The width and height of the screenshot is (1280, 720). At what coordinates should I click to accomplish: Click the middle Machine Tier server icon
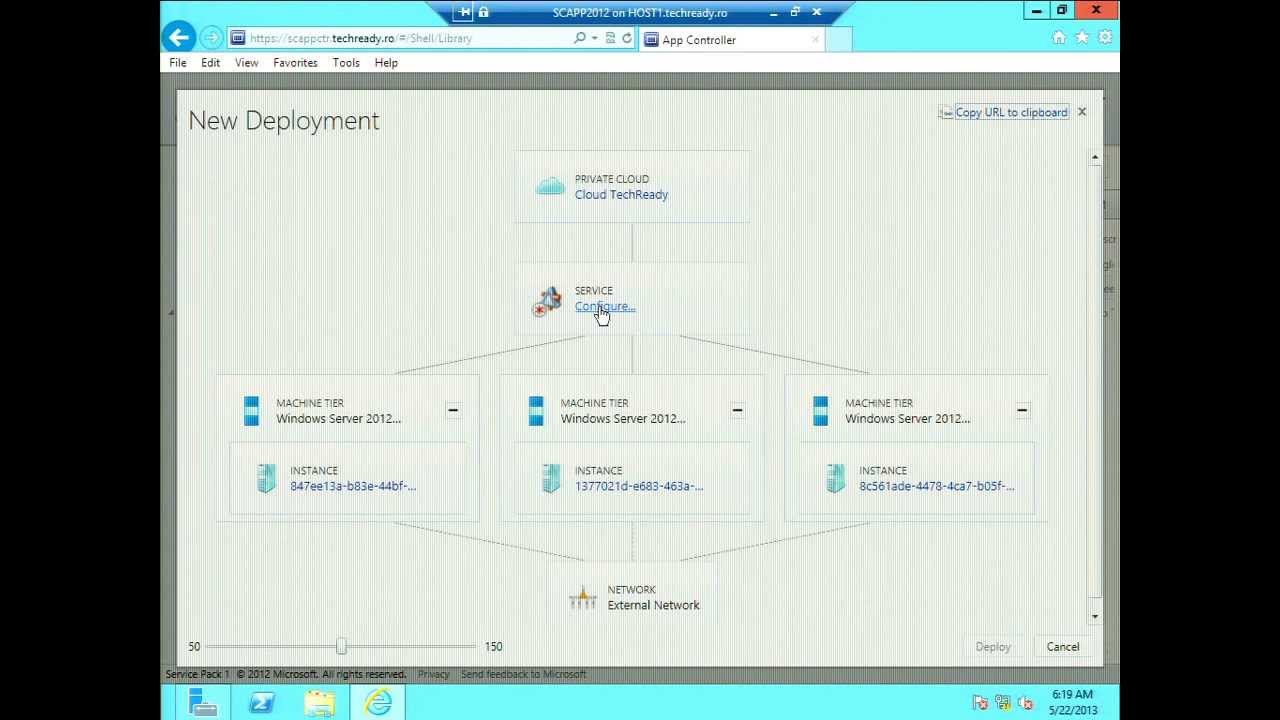point(536,410)
